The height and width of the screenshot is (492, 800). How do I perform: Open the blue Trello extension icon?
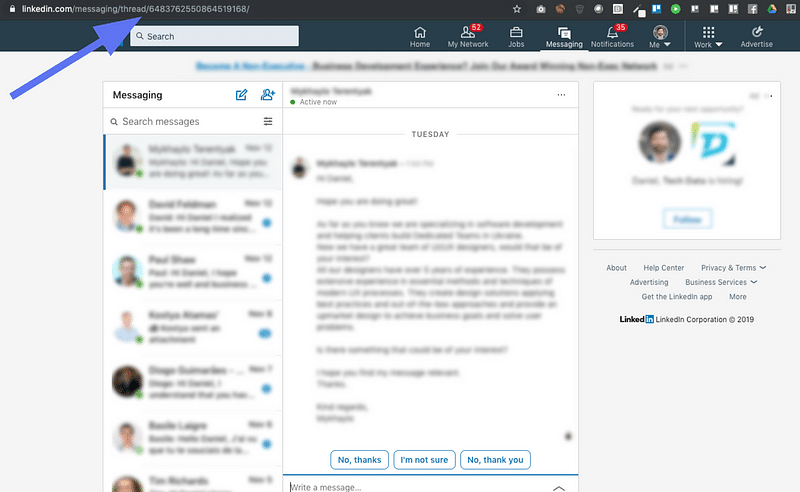(x=656, y=9)
